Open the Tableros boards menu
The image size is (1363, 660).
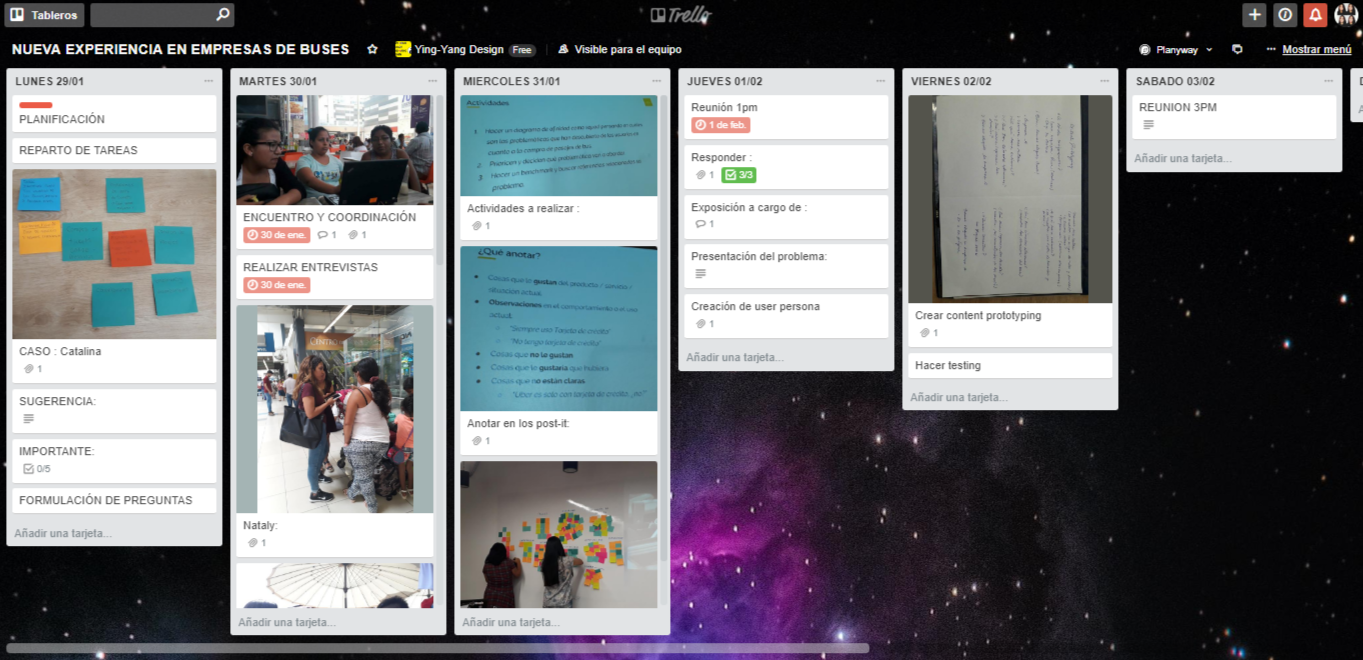tap(44, 15)
